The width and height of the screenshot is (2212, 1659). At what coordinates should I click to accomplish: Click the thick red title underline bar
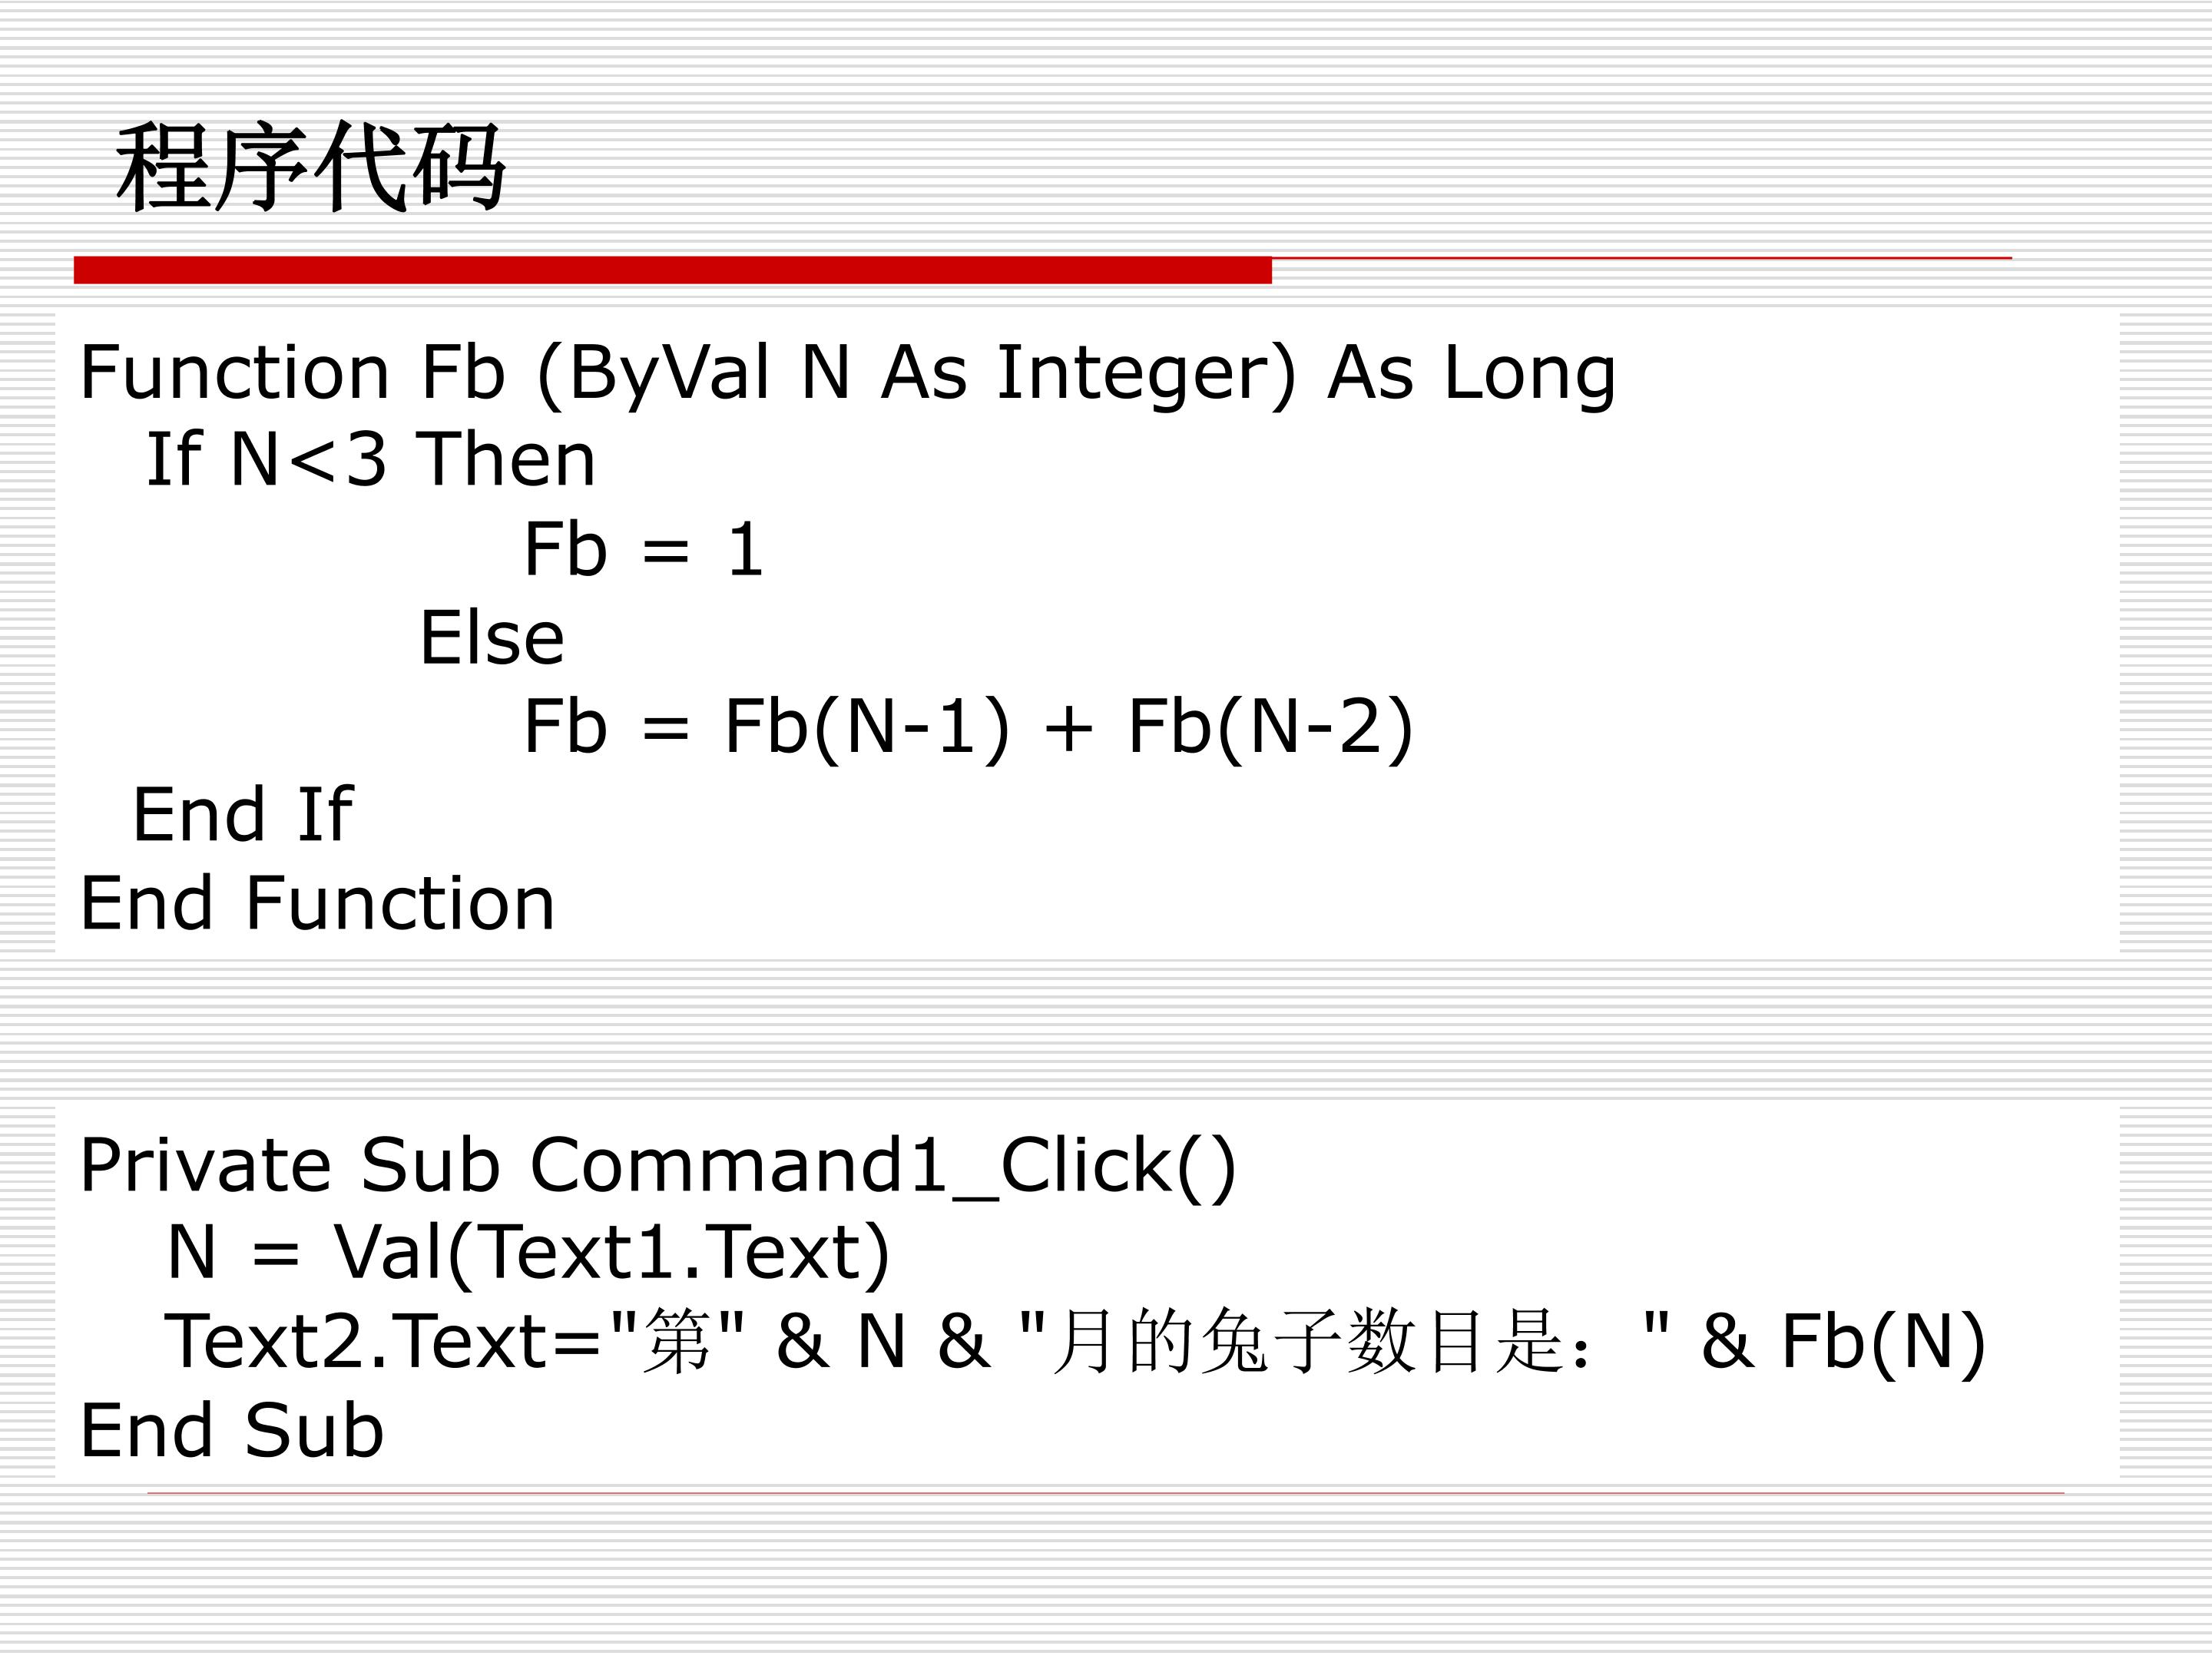tap(673, 270)
